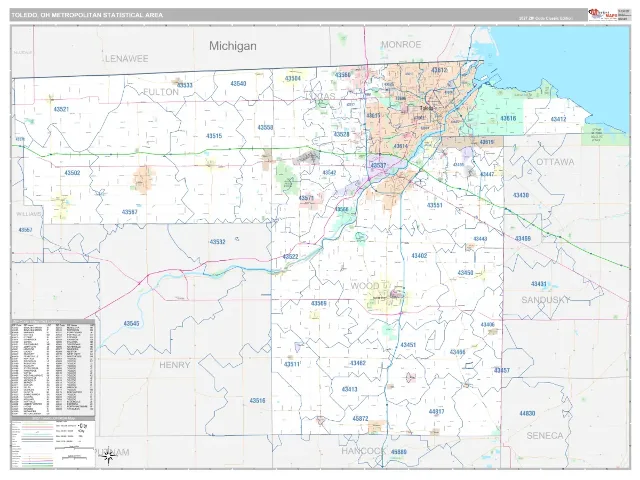The height and width of the screenshot is (480, 640).
Task: Click the map legend line samples box
Action: click(53, 442)
